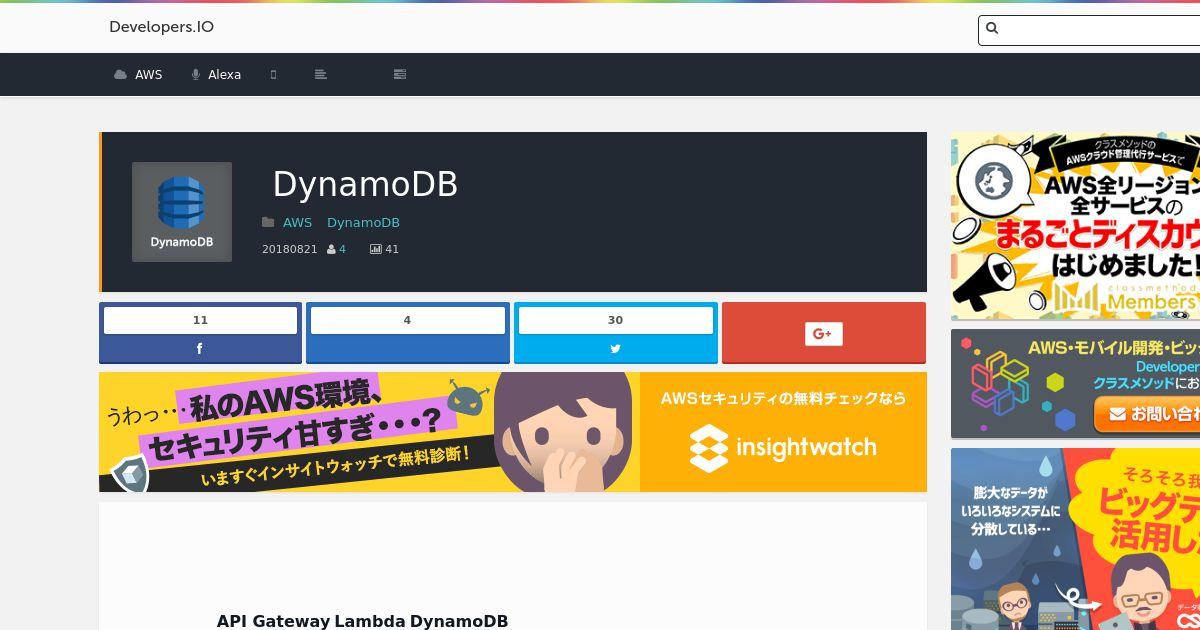Open author link numbered 4
This screenshot has height=630, width=1200.
pos(342,250)
